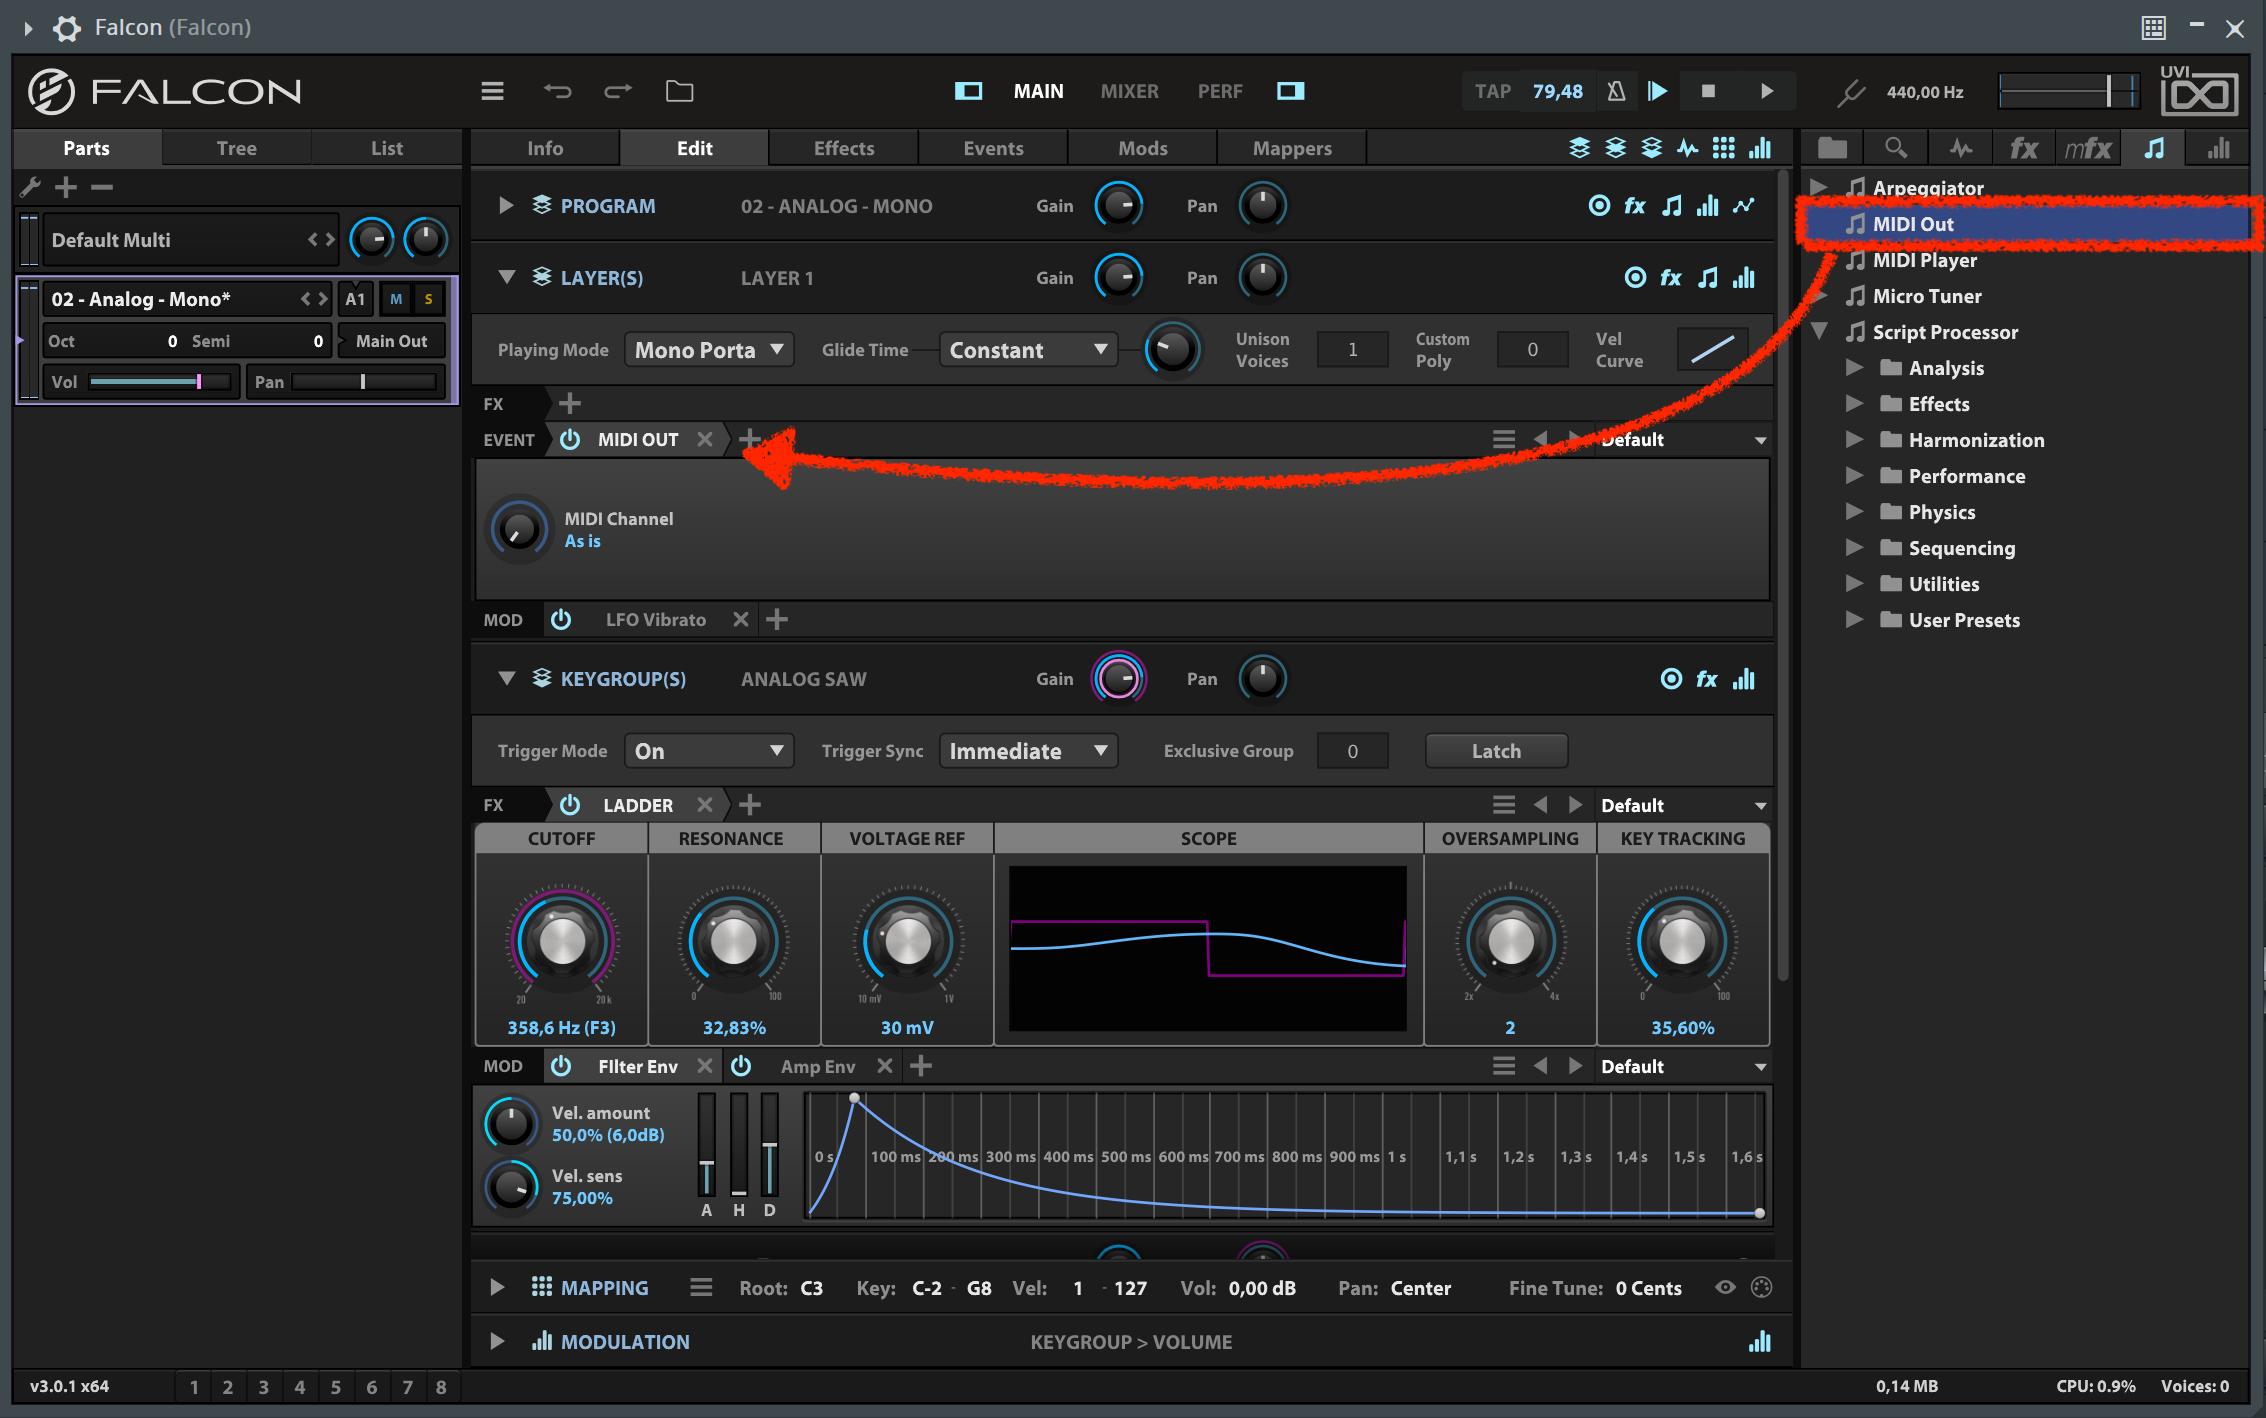Open the search in the browser panel
Screen dimensions: 2266x1418
click(x=1896, y=147)
